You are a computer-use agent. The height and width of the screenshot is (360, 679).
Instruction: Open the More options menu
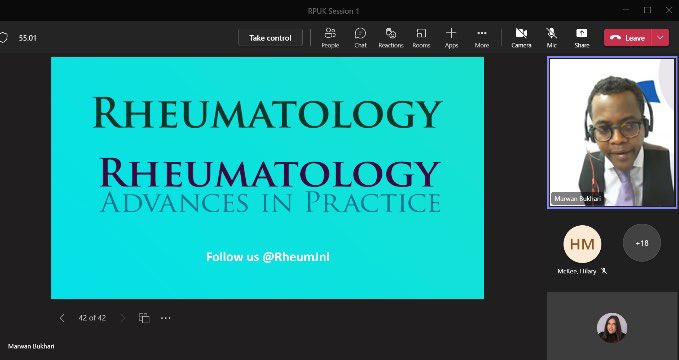click(x=482, y=38)
